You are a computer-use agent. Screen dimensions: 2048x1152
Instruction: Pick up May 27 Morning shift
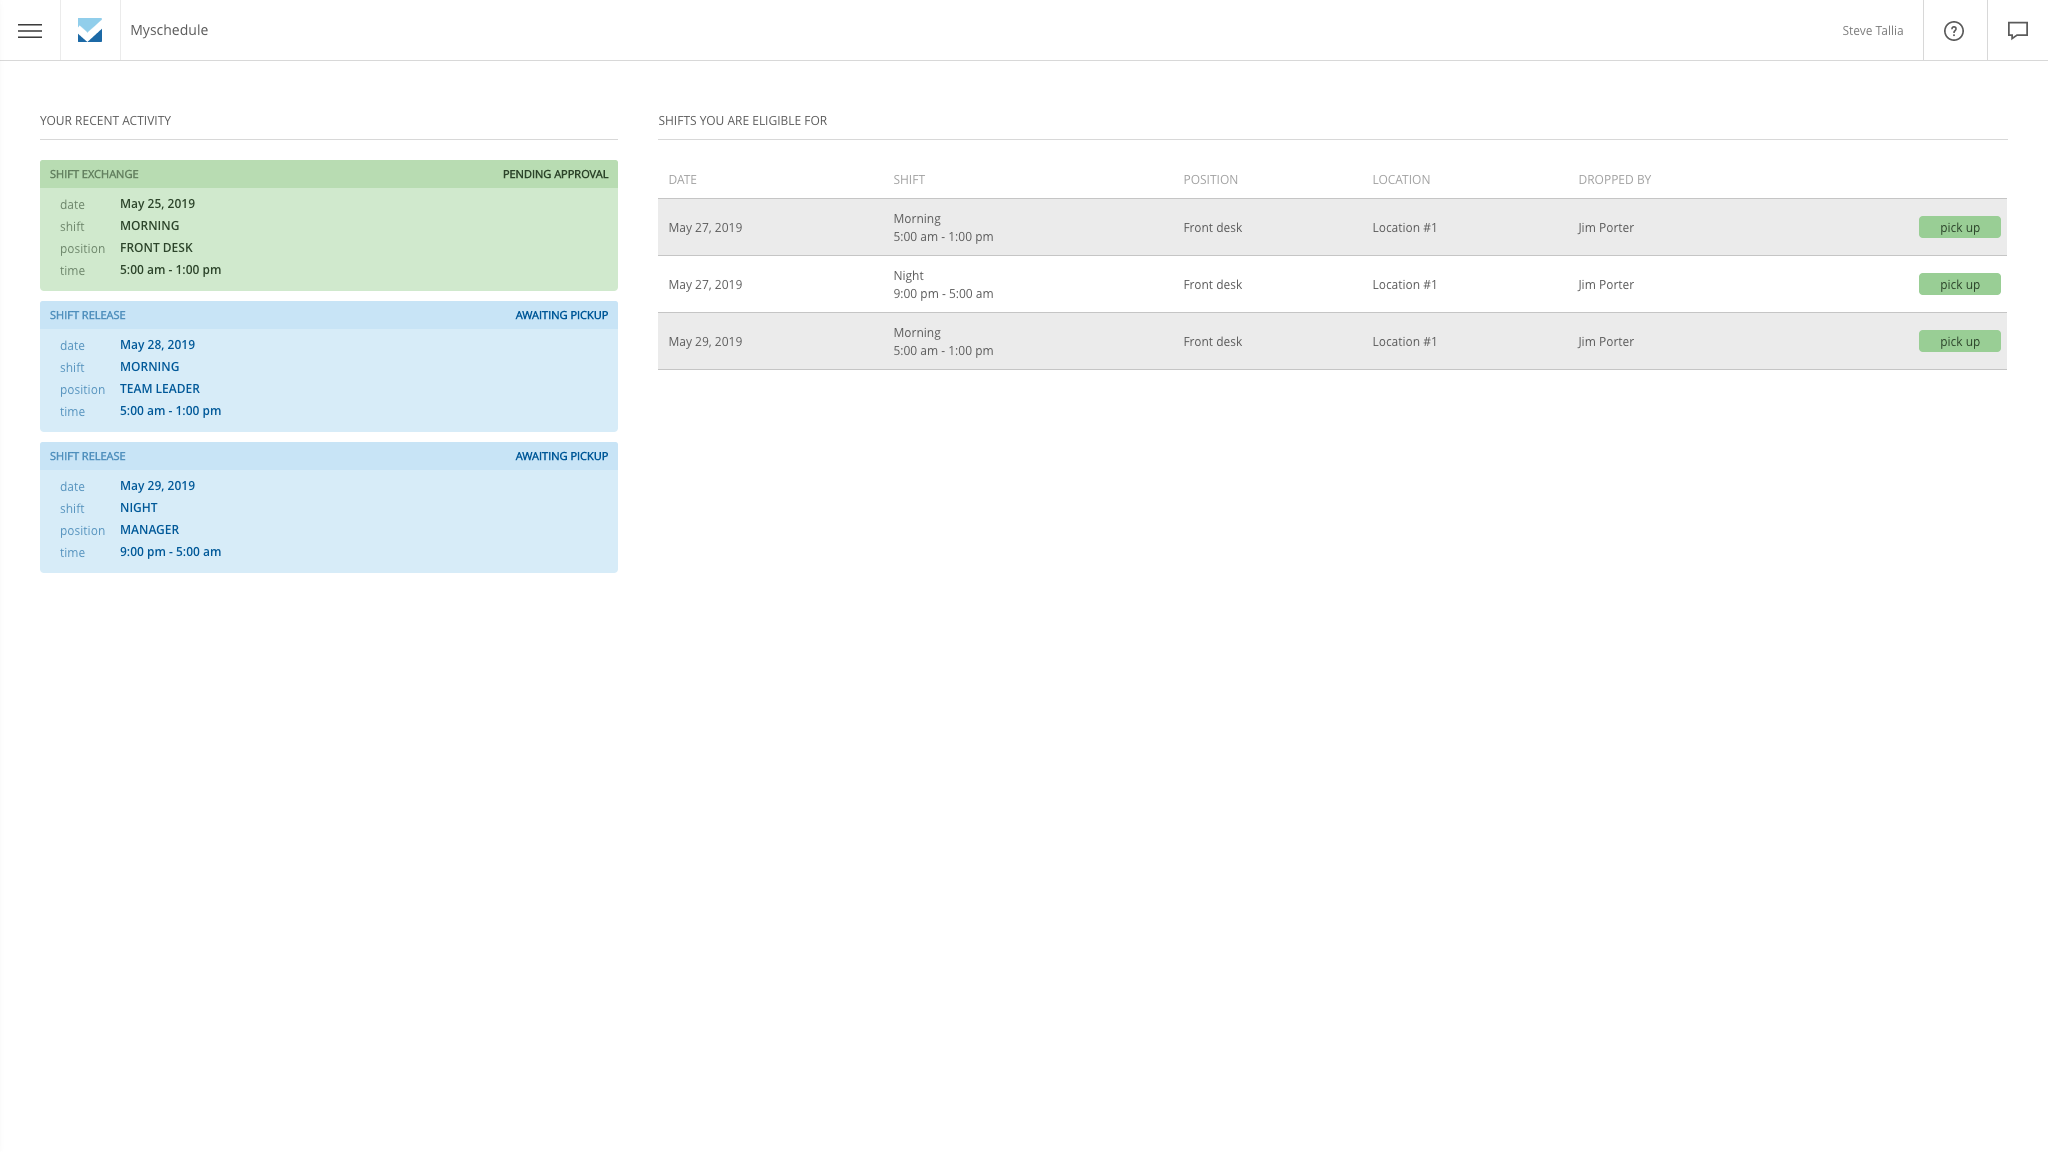click(1959, 227)
